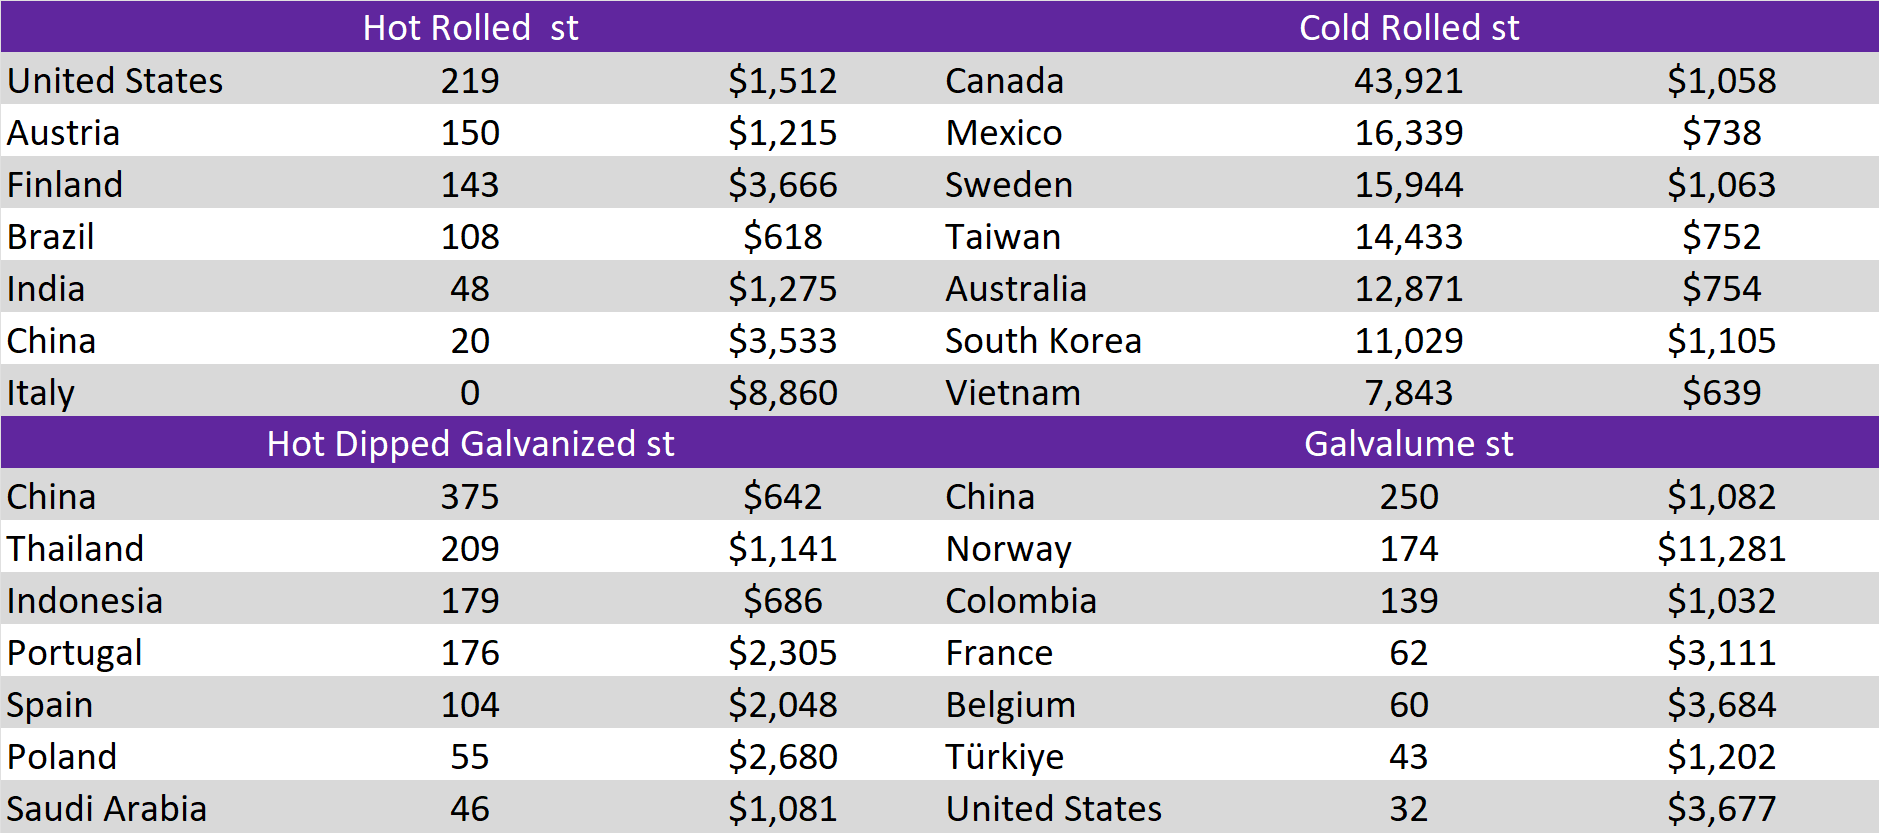Click the Hot Rolled st header
The image size is (1879, 833).
tap(470, 27)
